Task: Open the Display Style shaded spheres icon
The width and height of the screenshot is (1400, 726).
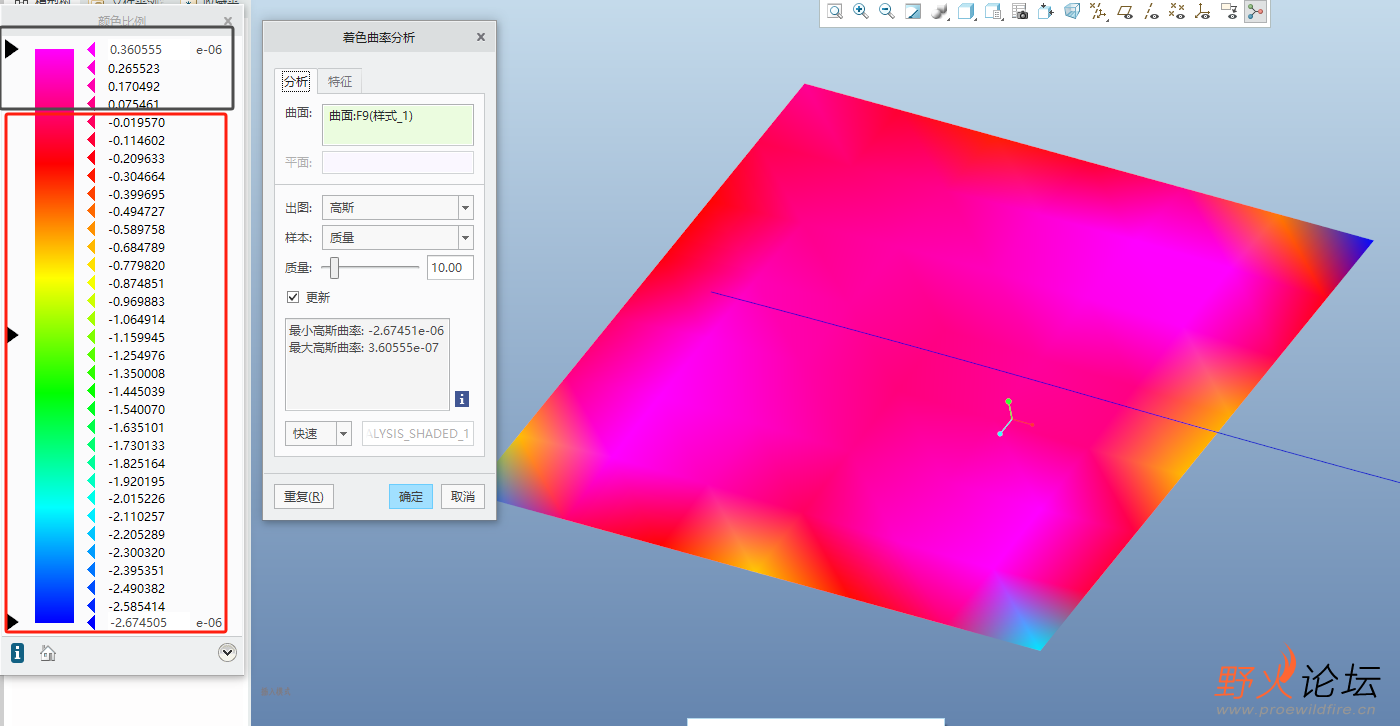Action: (940, 11)
